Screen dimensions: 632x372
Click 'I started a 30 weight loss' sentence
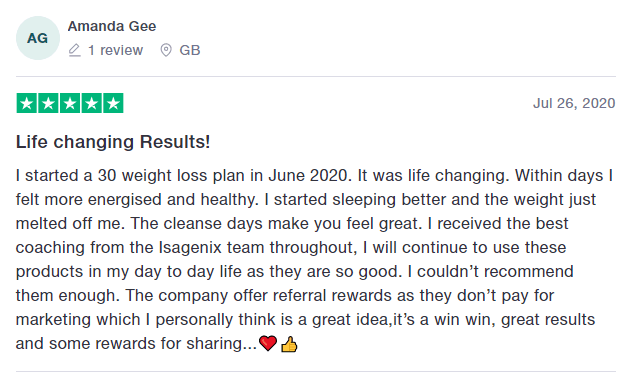coord(112,176)
